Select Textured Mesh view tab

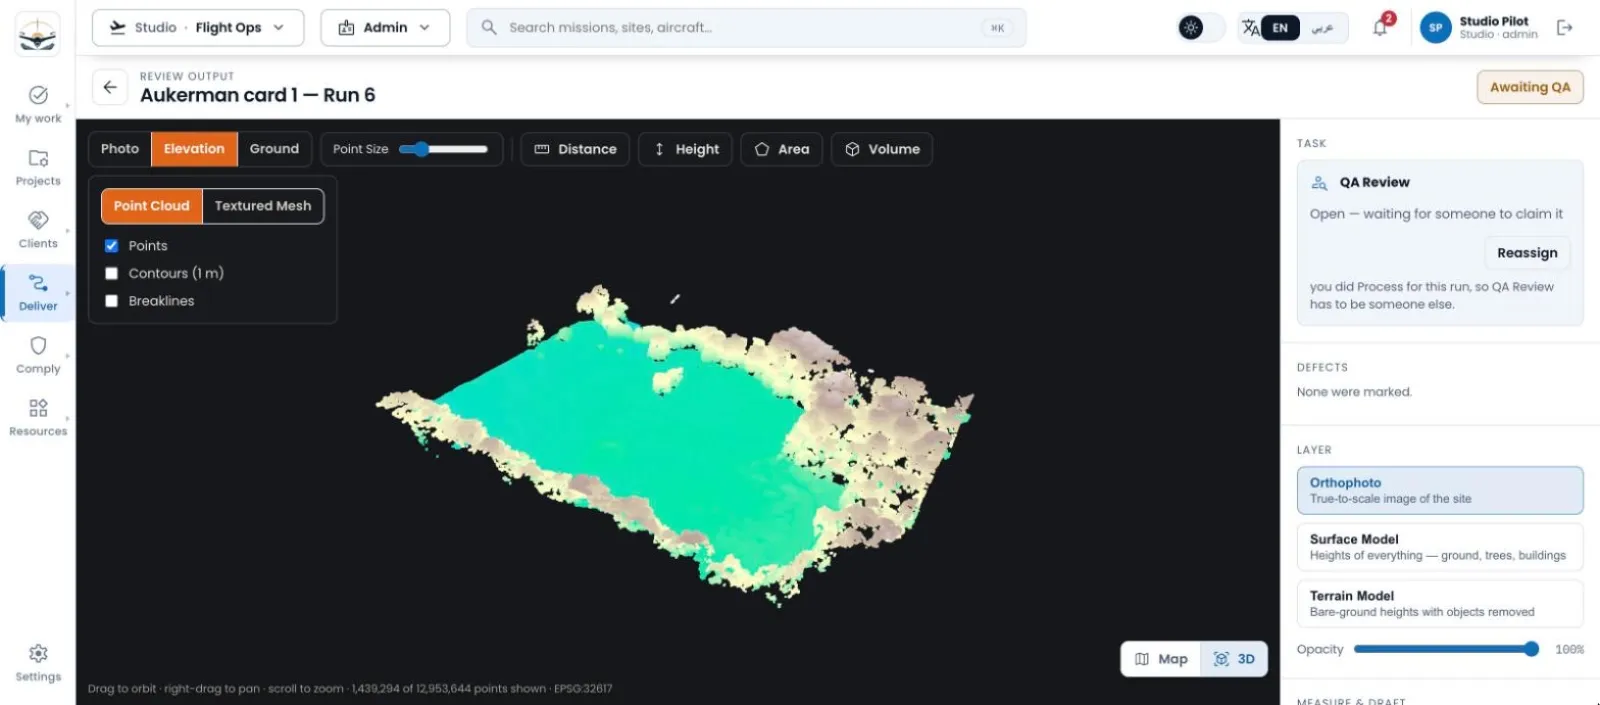pyautogui.click(x=263, y=206)
